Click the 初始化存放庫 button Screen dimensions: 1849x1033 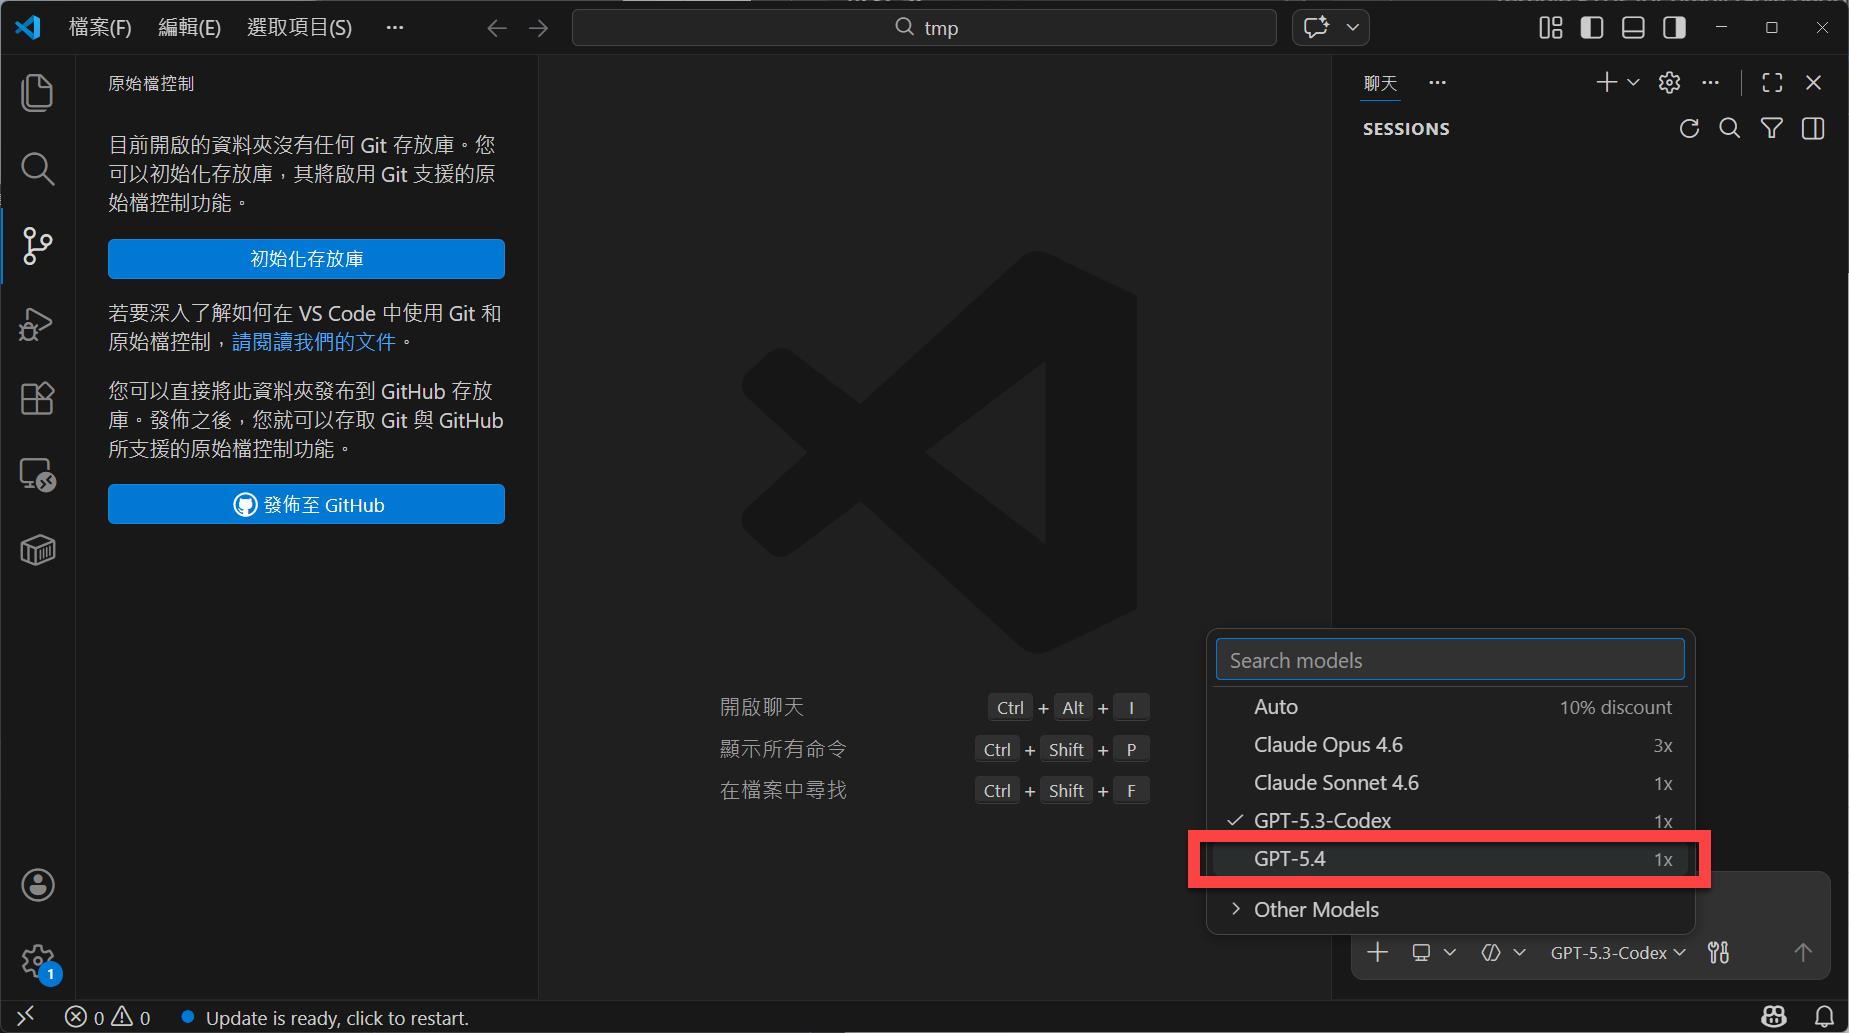point(306,259)
